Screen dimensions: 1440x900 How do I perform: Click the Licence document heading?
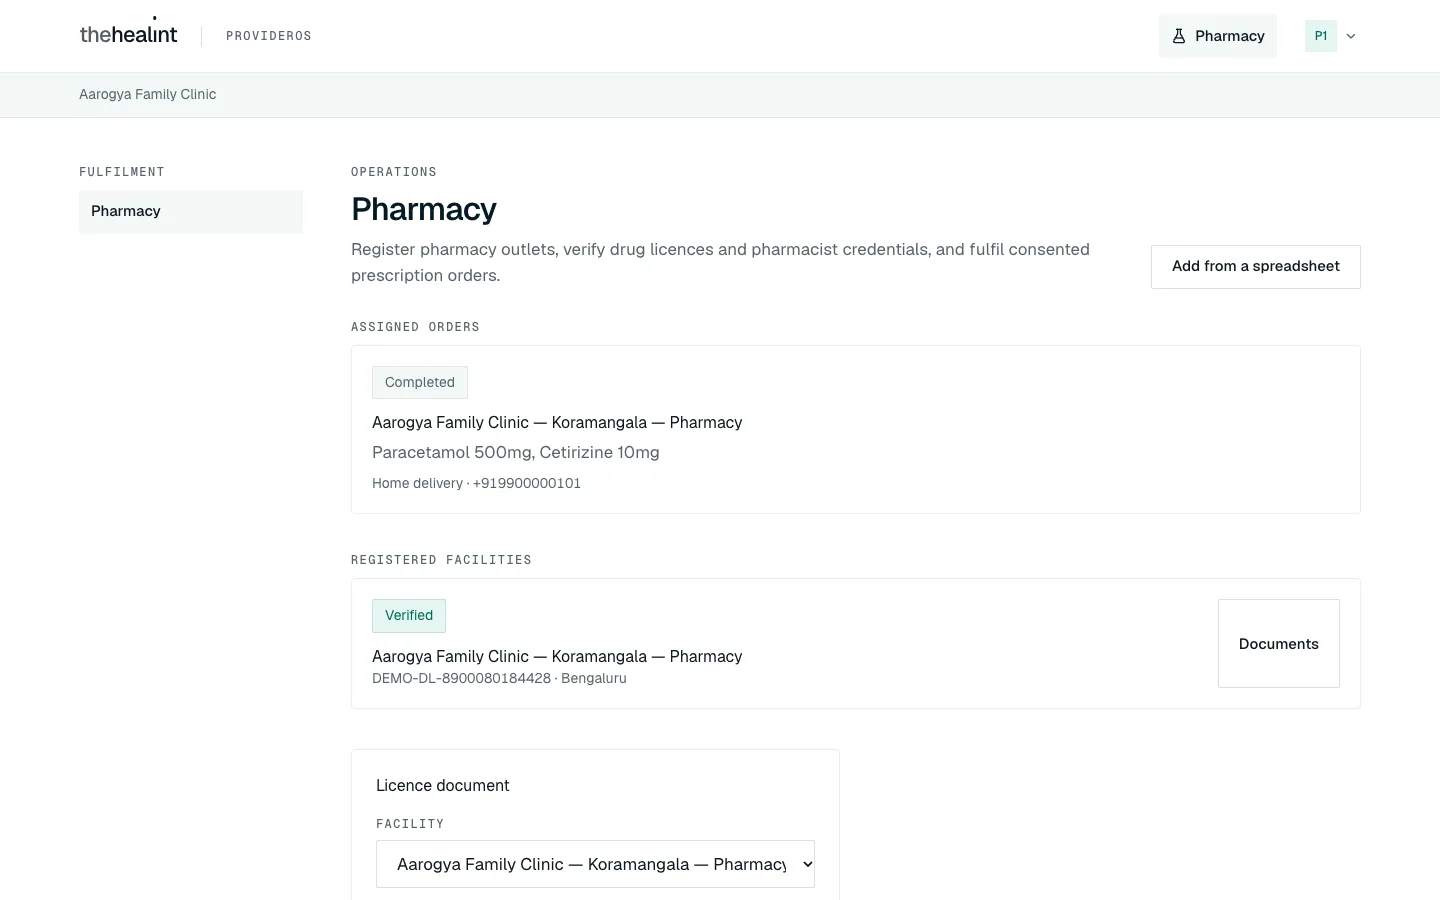click(x=443, y=786)
